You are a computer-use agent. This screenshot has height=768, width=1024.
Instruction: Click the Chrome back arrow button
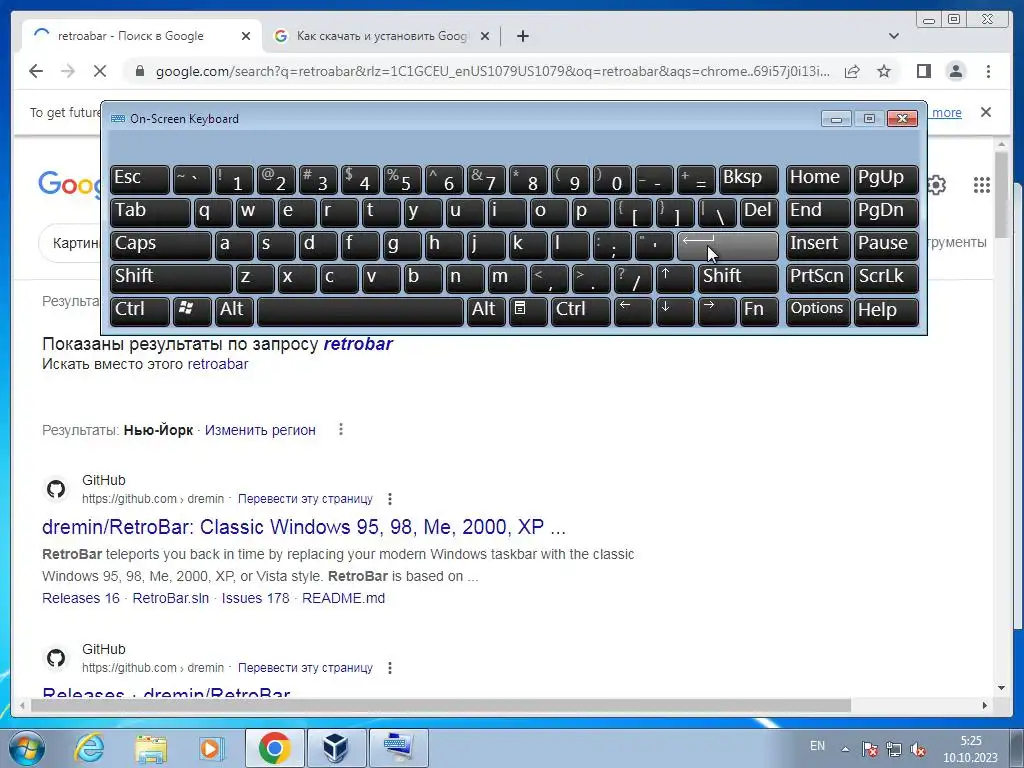point(36,71)
